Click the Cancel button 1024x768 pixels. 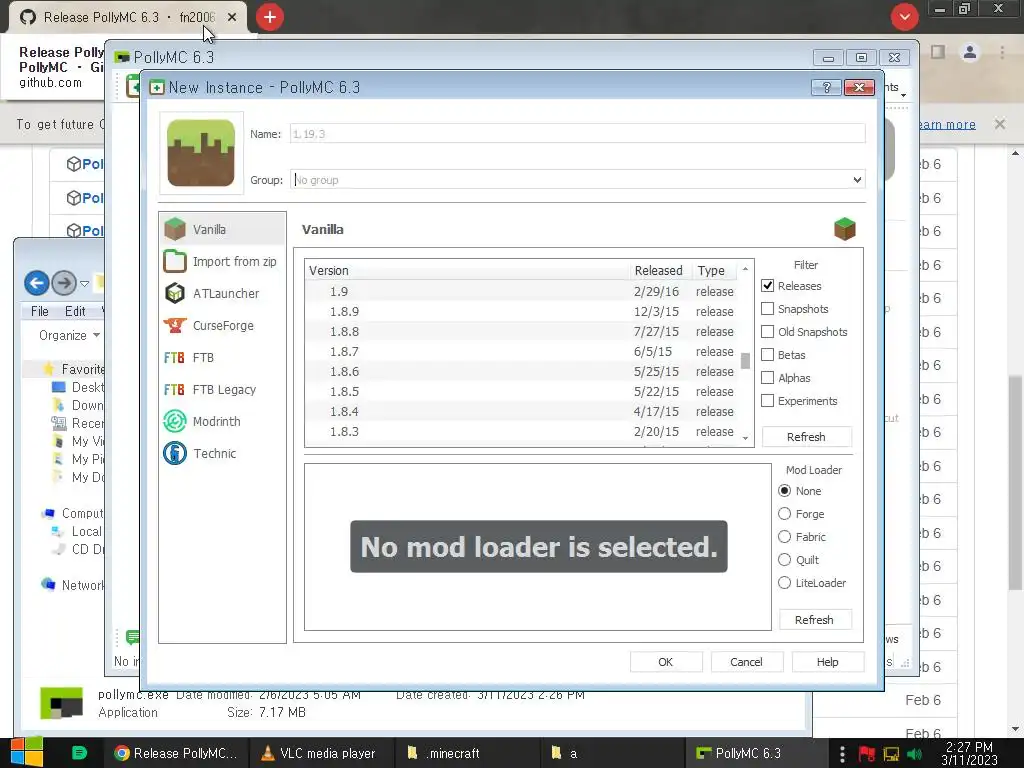[746, 662]
